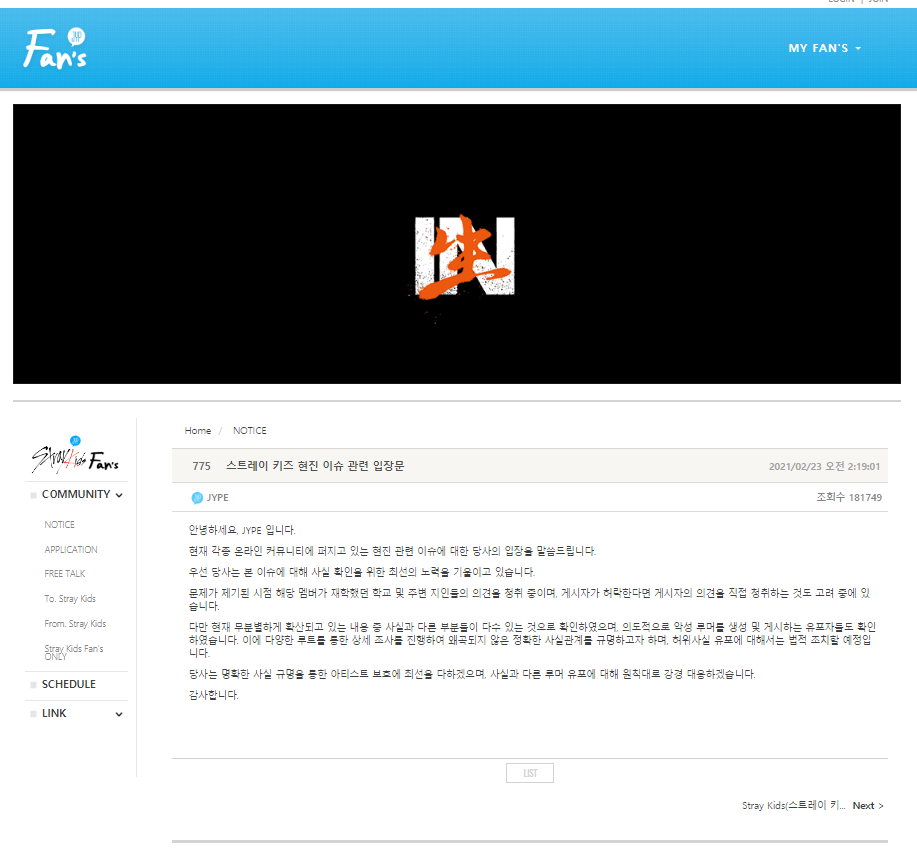This screenshot has width=917, height=855.
Task: Click the post title 스트레이 키즈 현진 이슈 관련 입장문
Action: pyautogui.click(x=315, y=466)
